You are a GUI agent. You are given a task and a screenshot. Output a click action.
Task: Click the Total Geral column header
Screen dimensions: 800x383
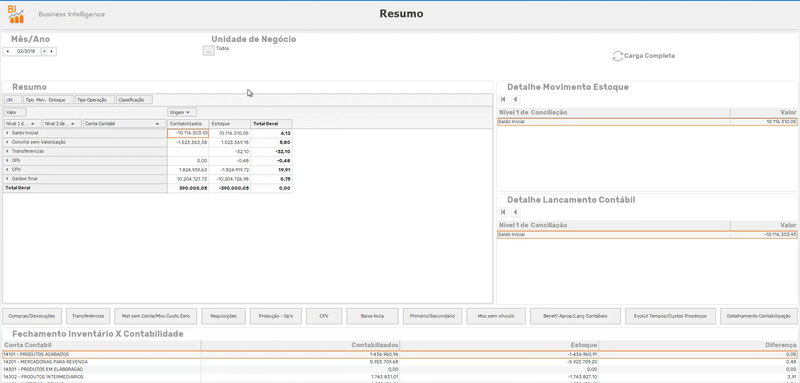pyautogui.click(x=271, y=123)
